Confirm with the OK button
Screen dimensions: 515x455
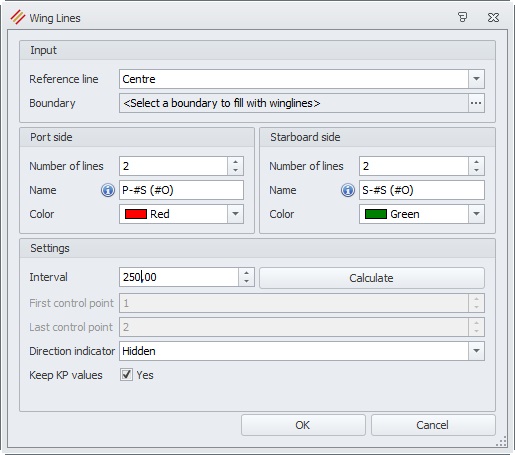(303, 425)
